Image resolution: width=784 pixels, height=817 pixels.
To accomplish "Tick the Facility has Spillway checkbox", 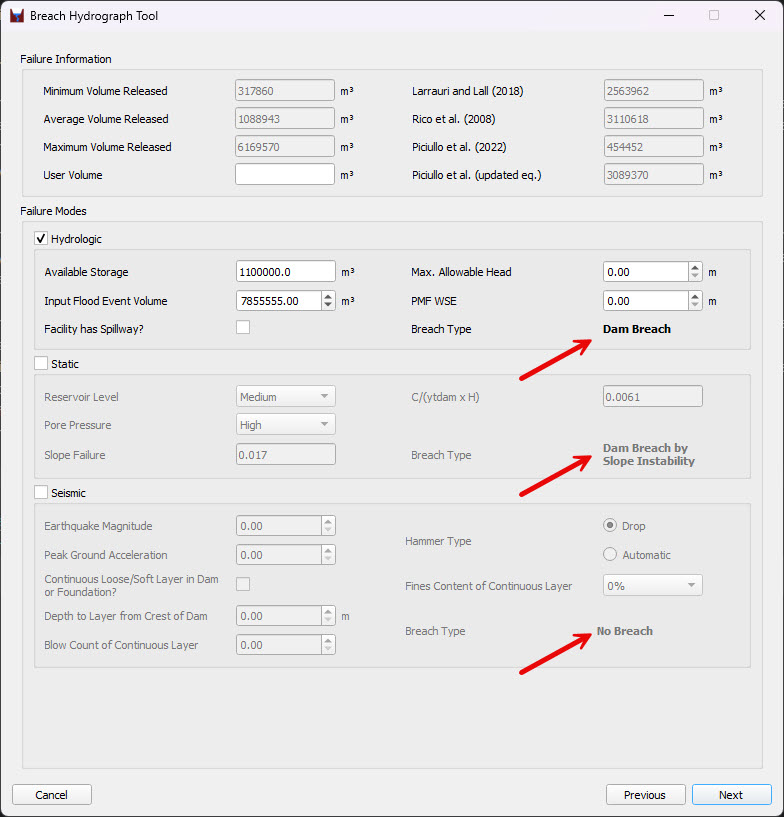I will click(243, 327).
